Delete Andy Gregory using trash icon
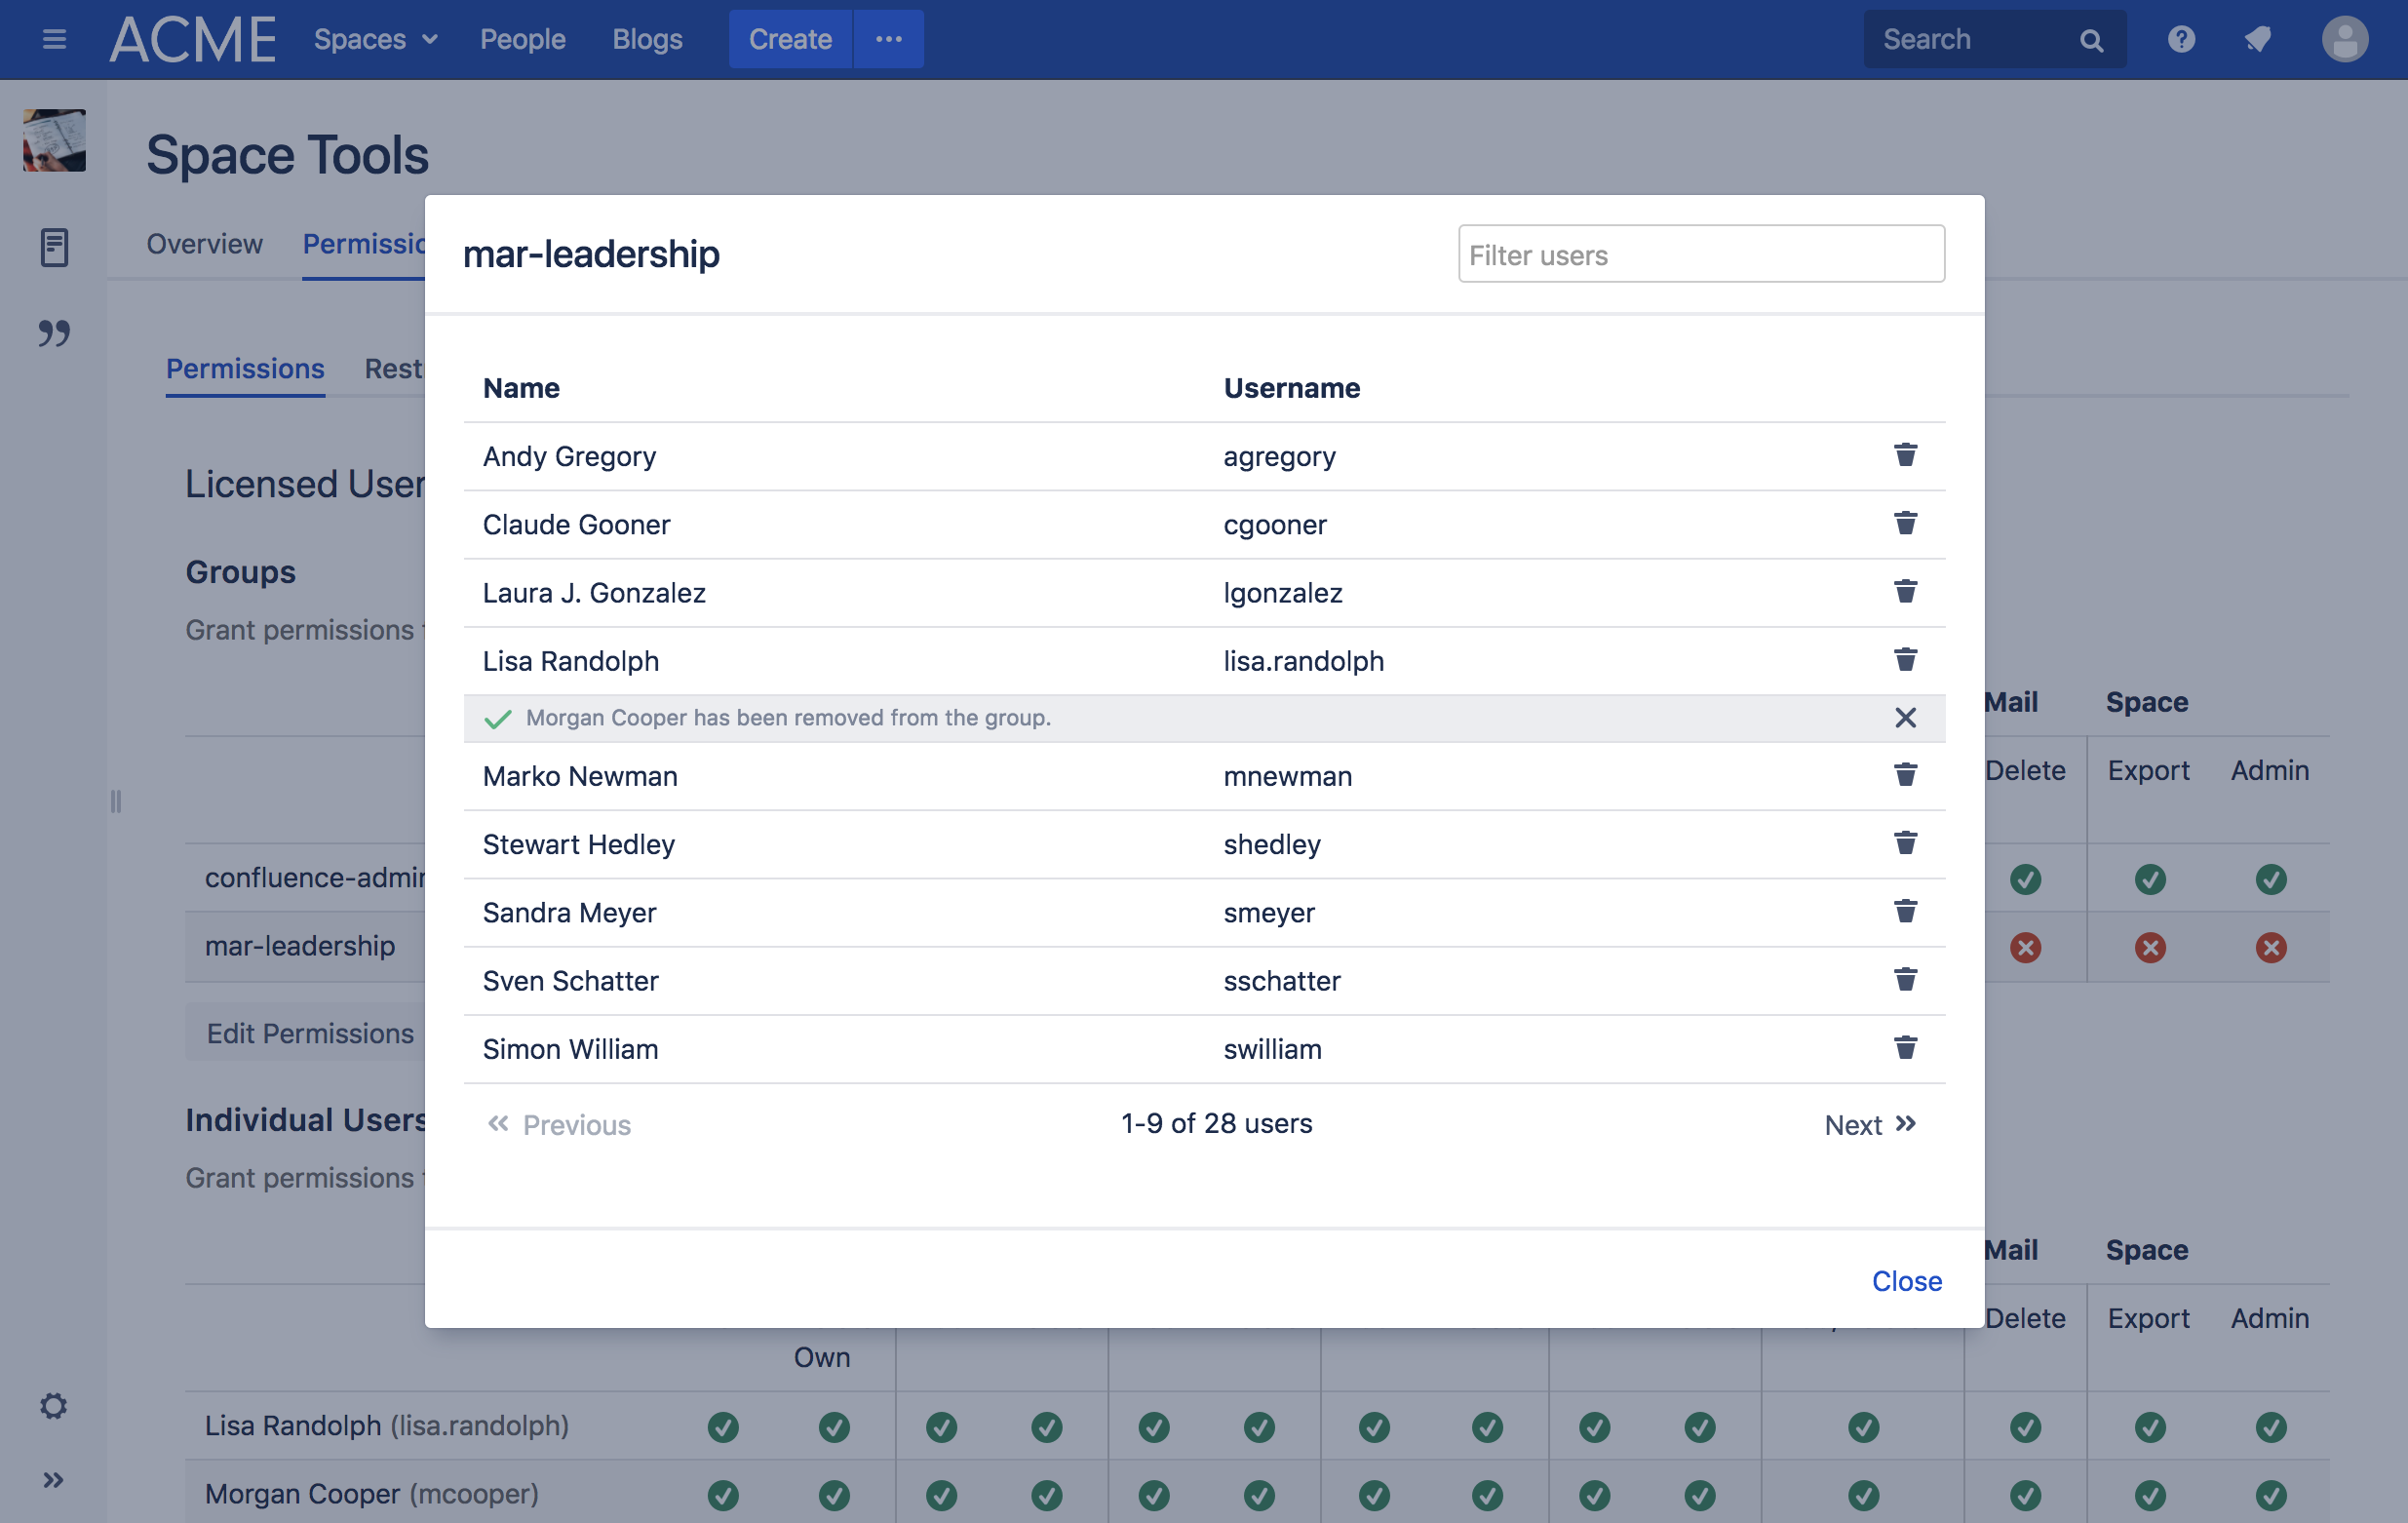The image size is (2408, 1523). point(1904,456)
